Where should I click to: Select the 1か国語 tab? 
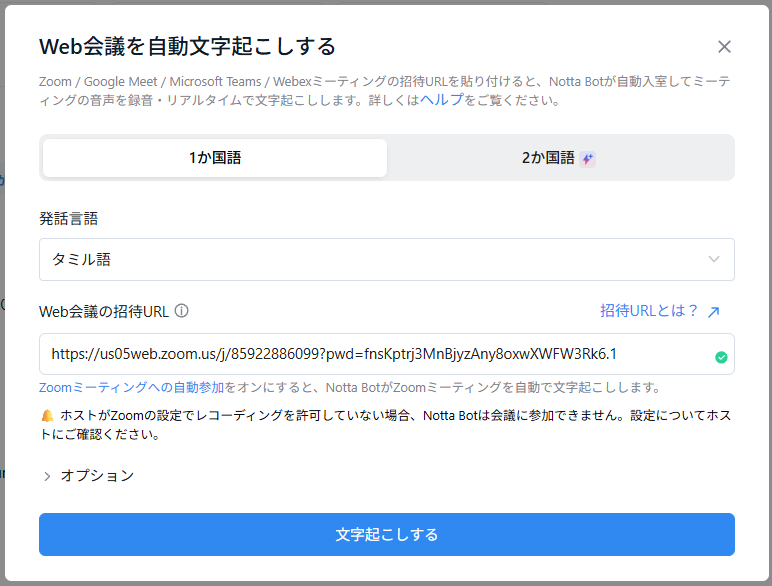(214, 158)
